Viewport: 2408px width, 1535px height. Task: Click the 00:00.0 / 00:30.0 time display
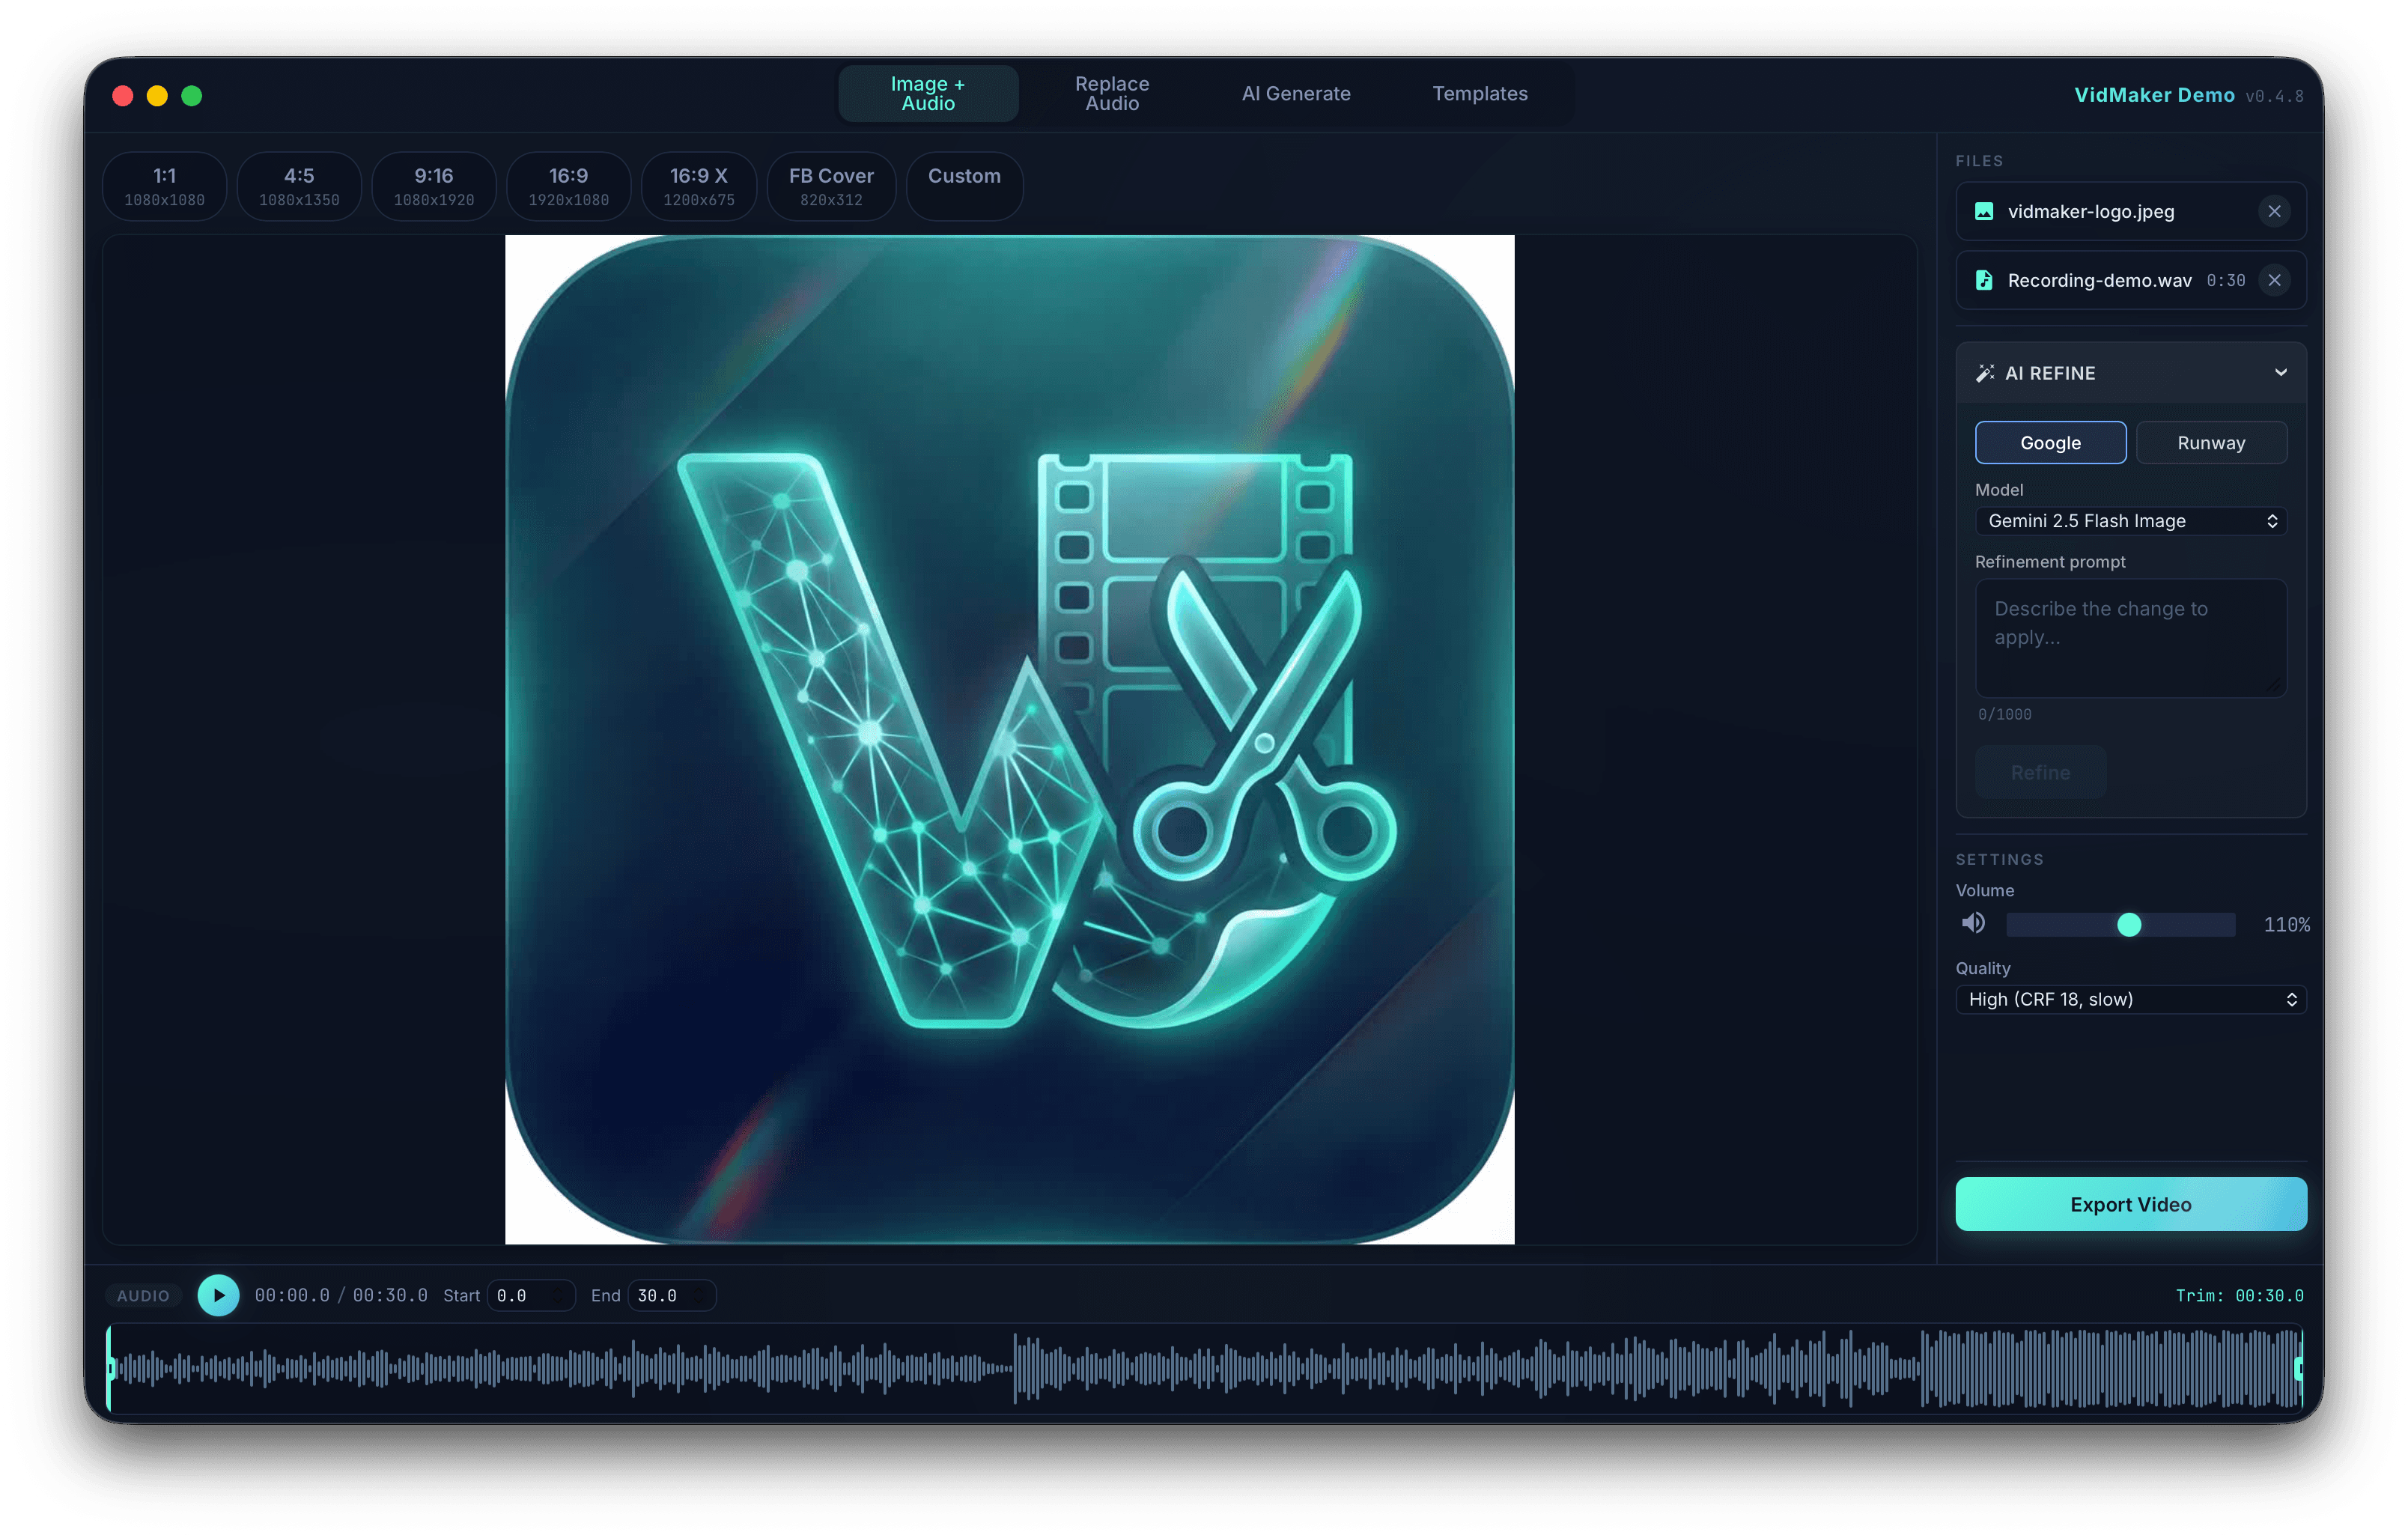pyautogui.click(x=341, y=1295)
